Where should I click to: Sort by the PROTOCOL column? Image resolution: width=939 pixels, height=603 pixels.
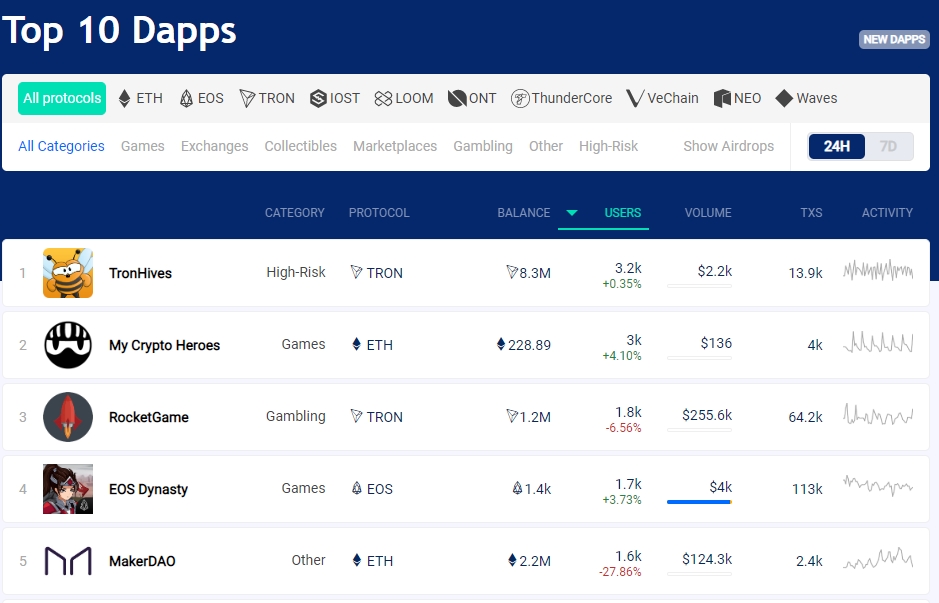(379, 213)
